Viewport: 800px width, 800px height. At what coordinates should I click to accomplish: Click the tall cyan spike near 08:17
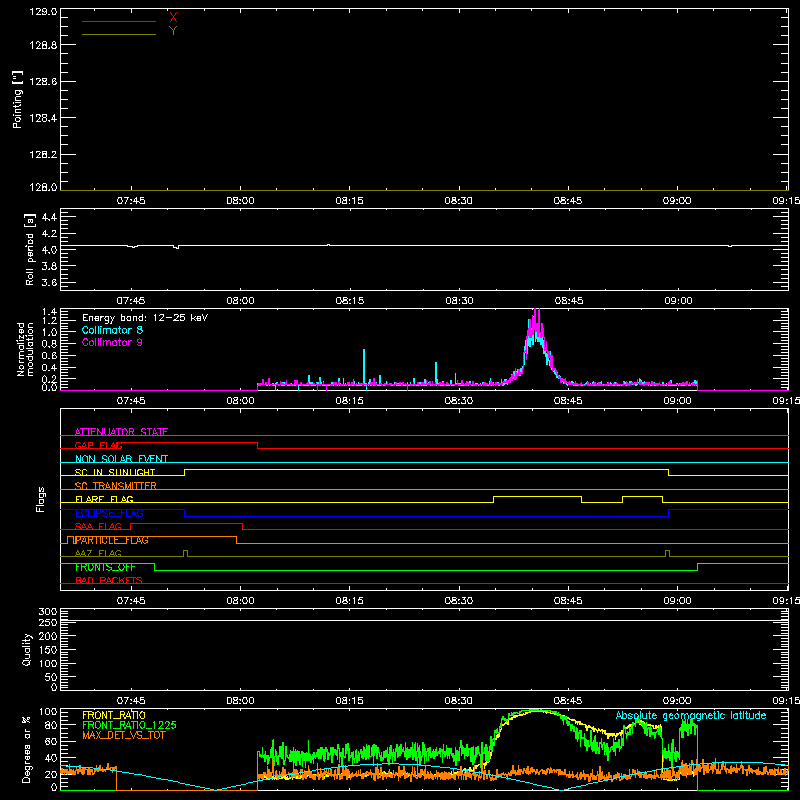coord(364,365)
